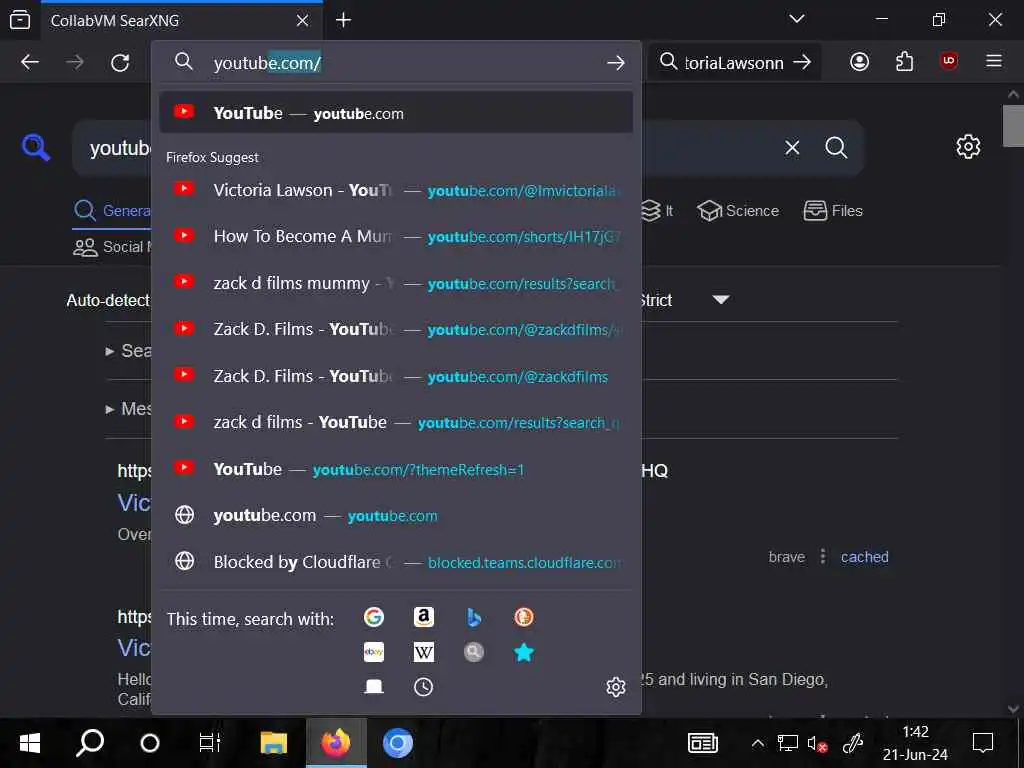The height and width of the screenshot is (768, 1024).
Task: Open Windows taskbar search
Action: point(90,743)
